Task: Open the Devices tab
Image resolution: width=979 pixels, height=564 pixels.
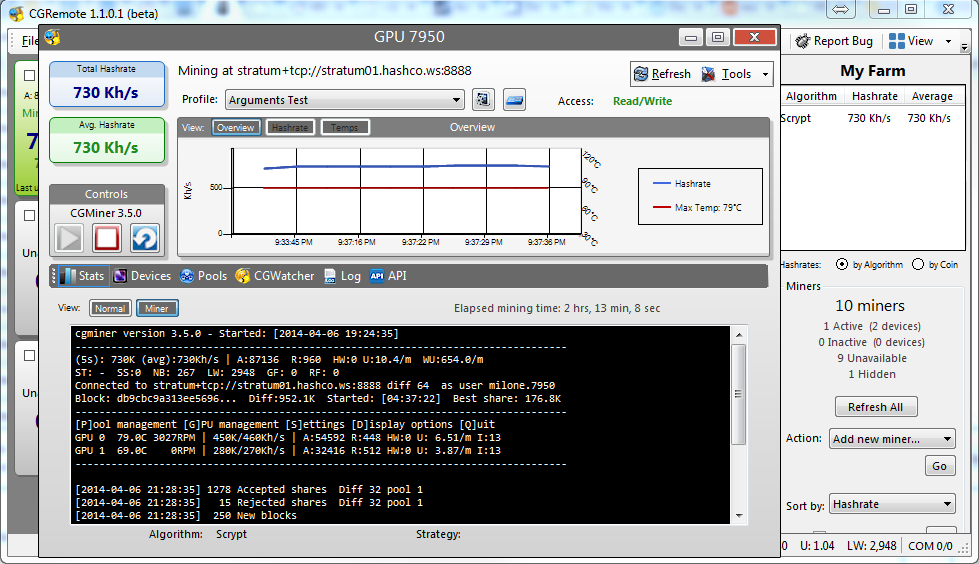Action: [x=142, y=276]
